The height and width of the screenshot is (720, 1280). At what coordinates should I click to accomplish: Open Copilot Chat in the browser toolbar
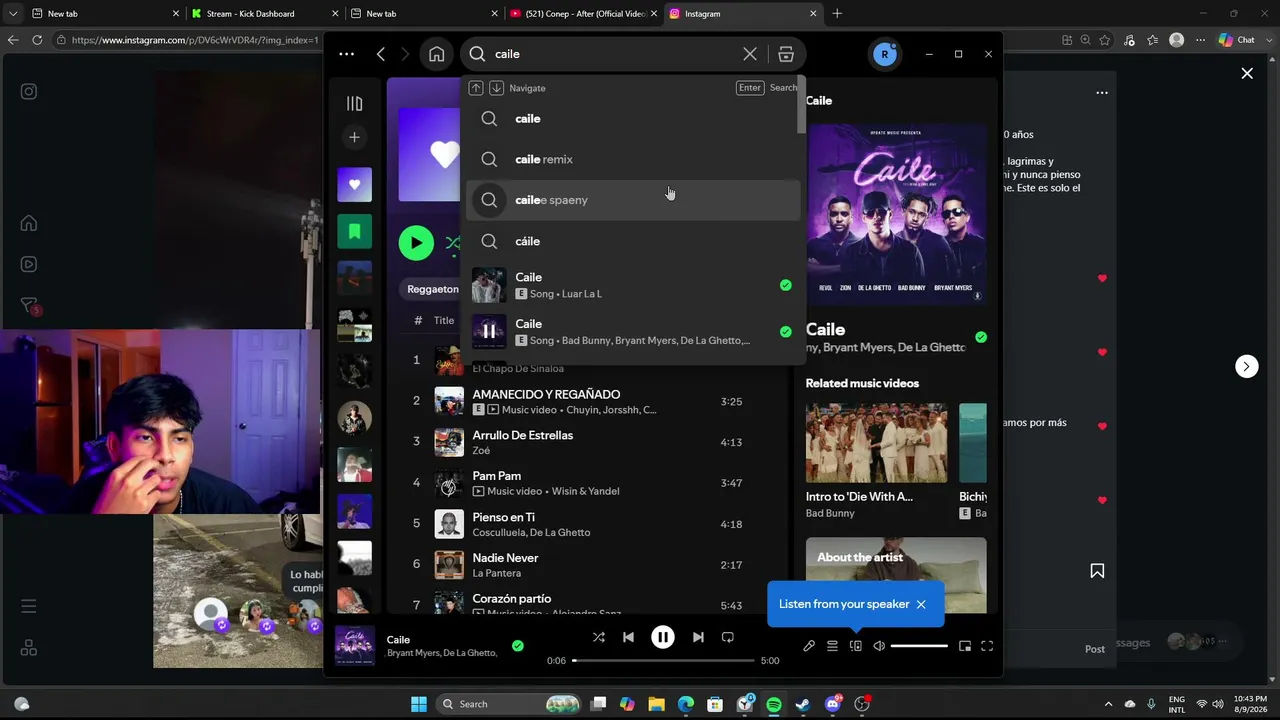coord(1237,40)
